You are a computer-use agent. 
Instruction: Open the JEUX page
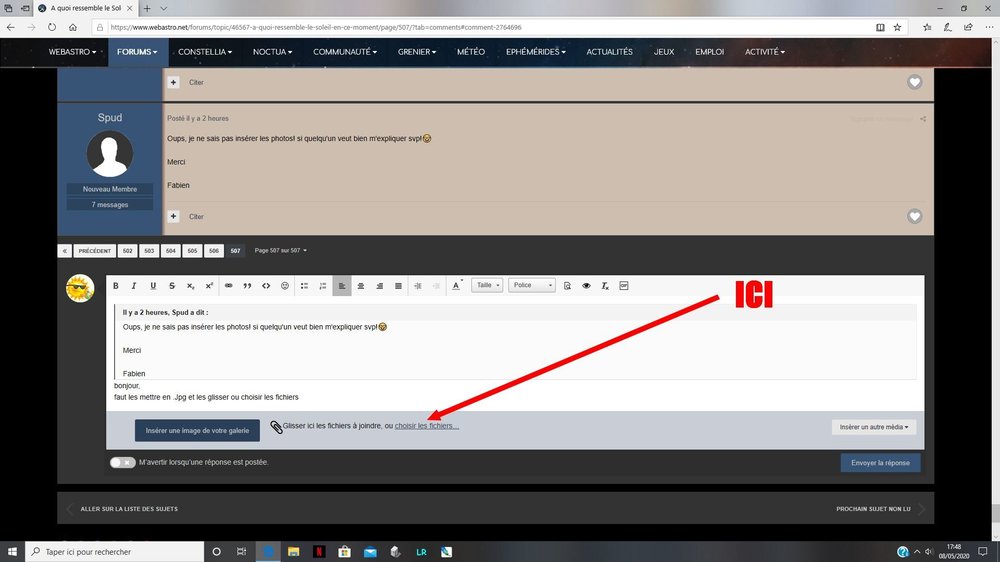pos(663,52)
